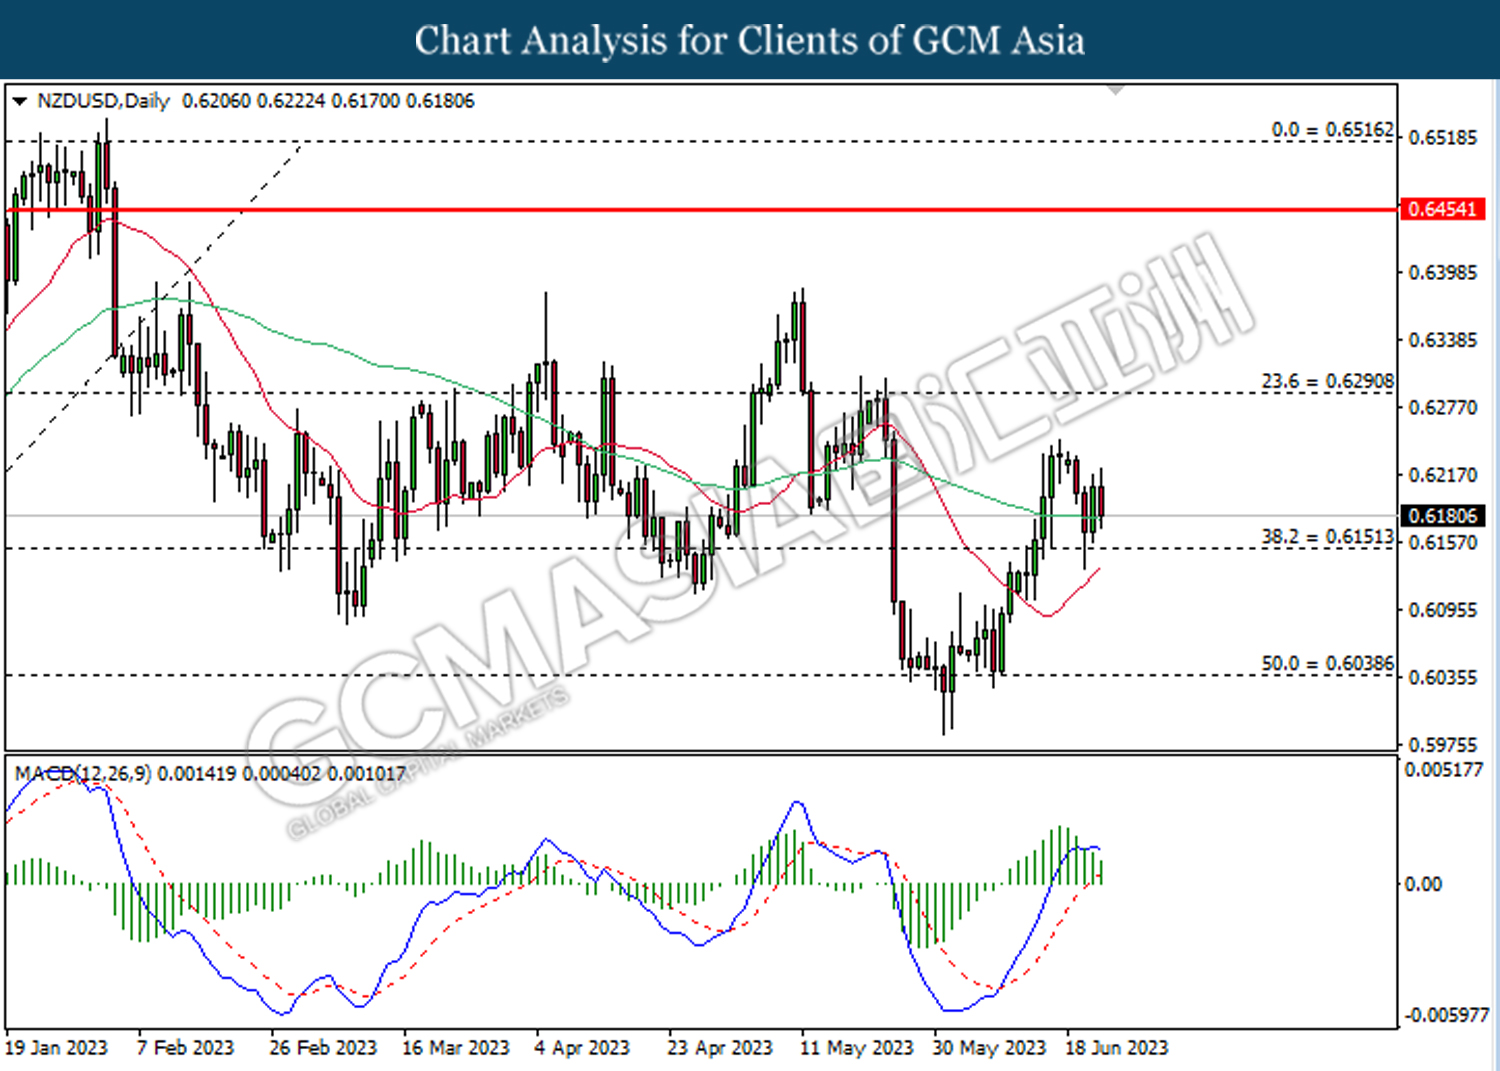Viewport: 1500px width, 1071px height.
Task: Select Fibonacci label 50.0 = 0.60386
Action: click(x=1327, y=663)
